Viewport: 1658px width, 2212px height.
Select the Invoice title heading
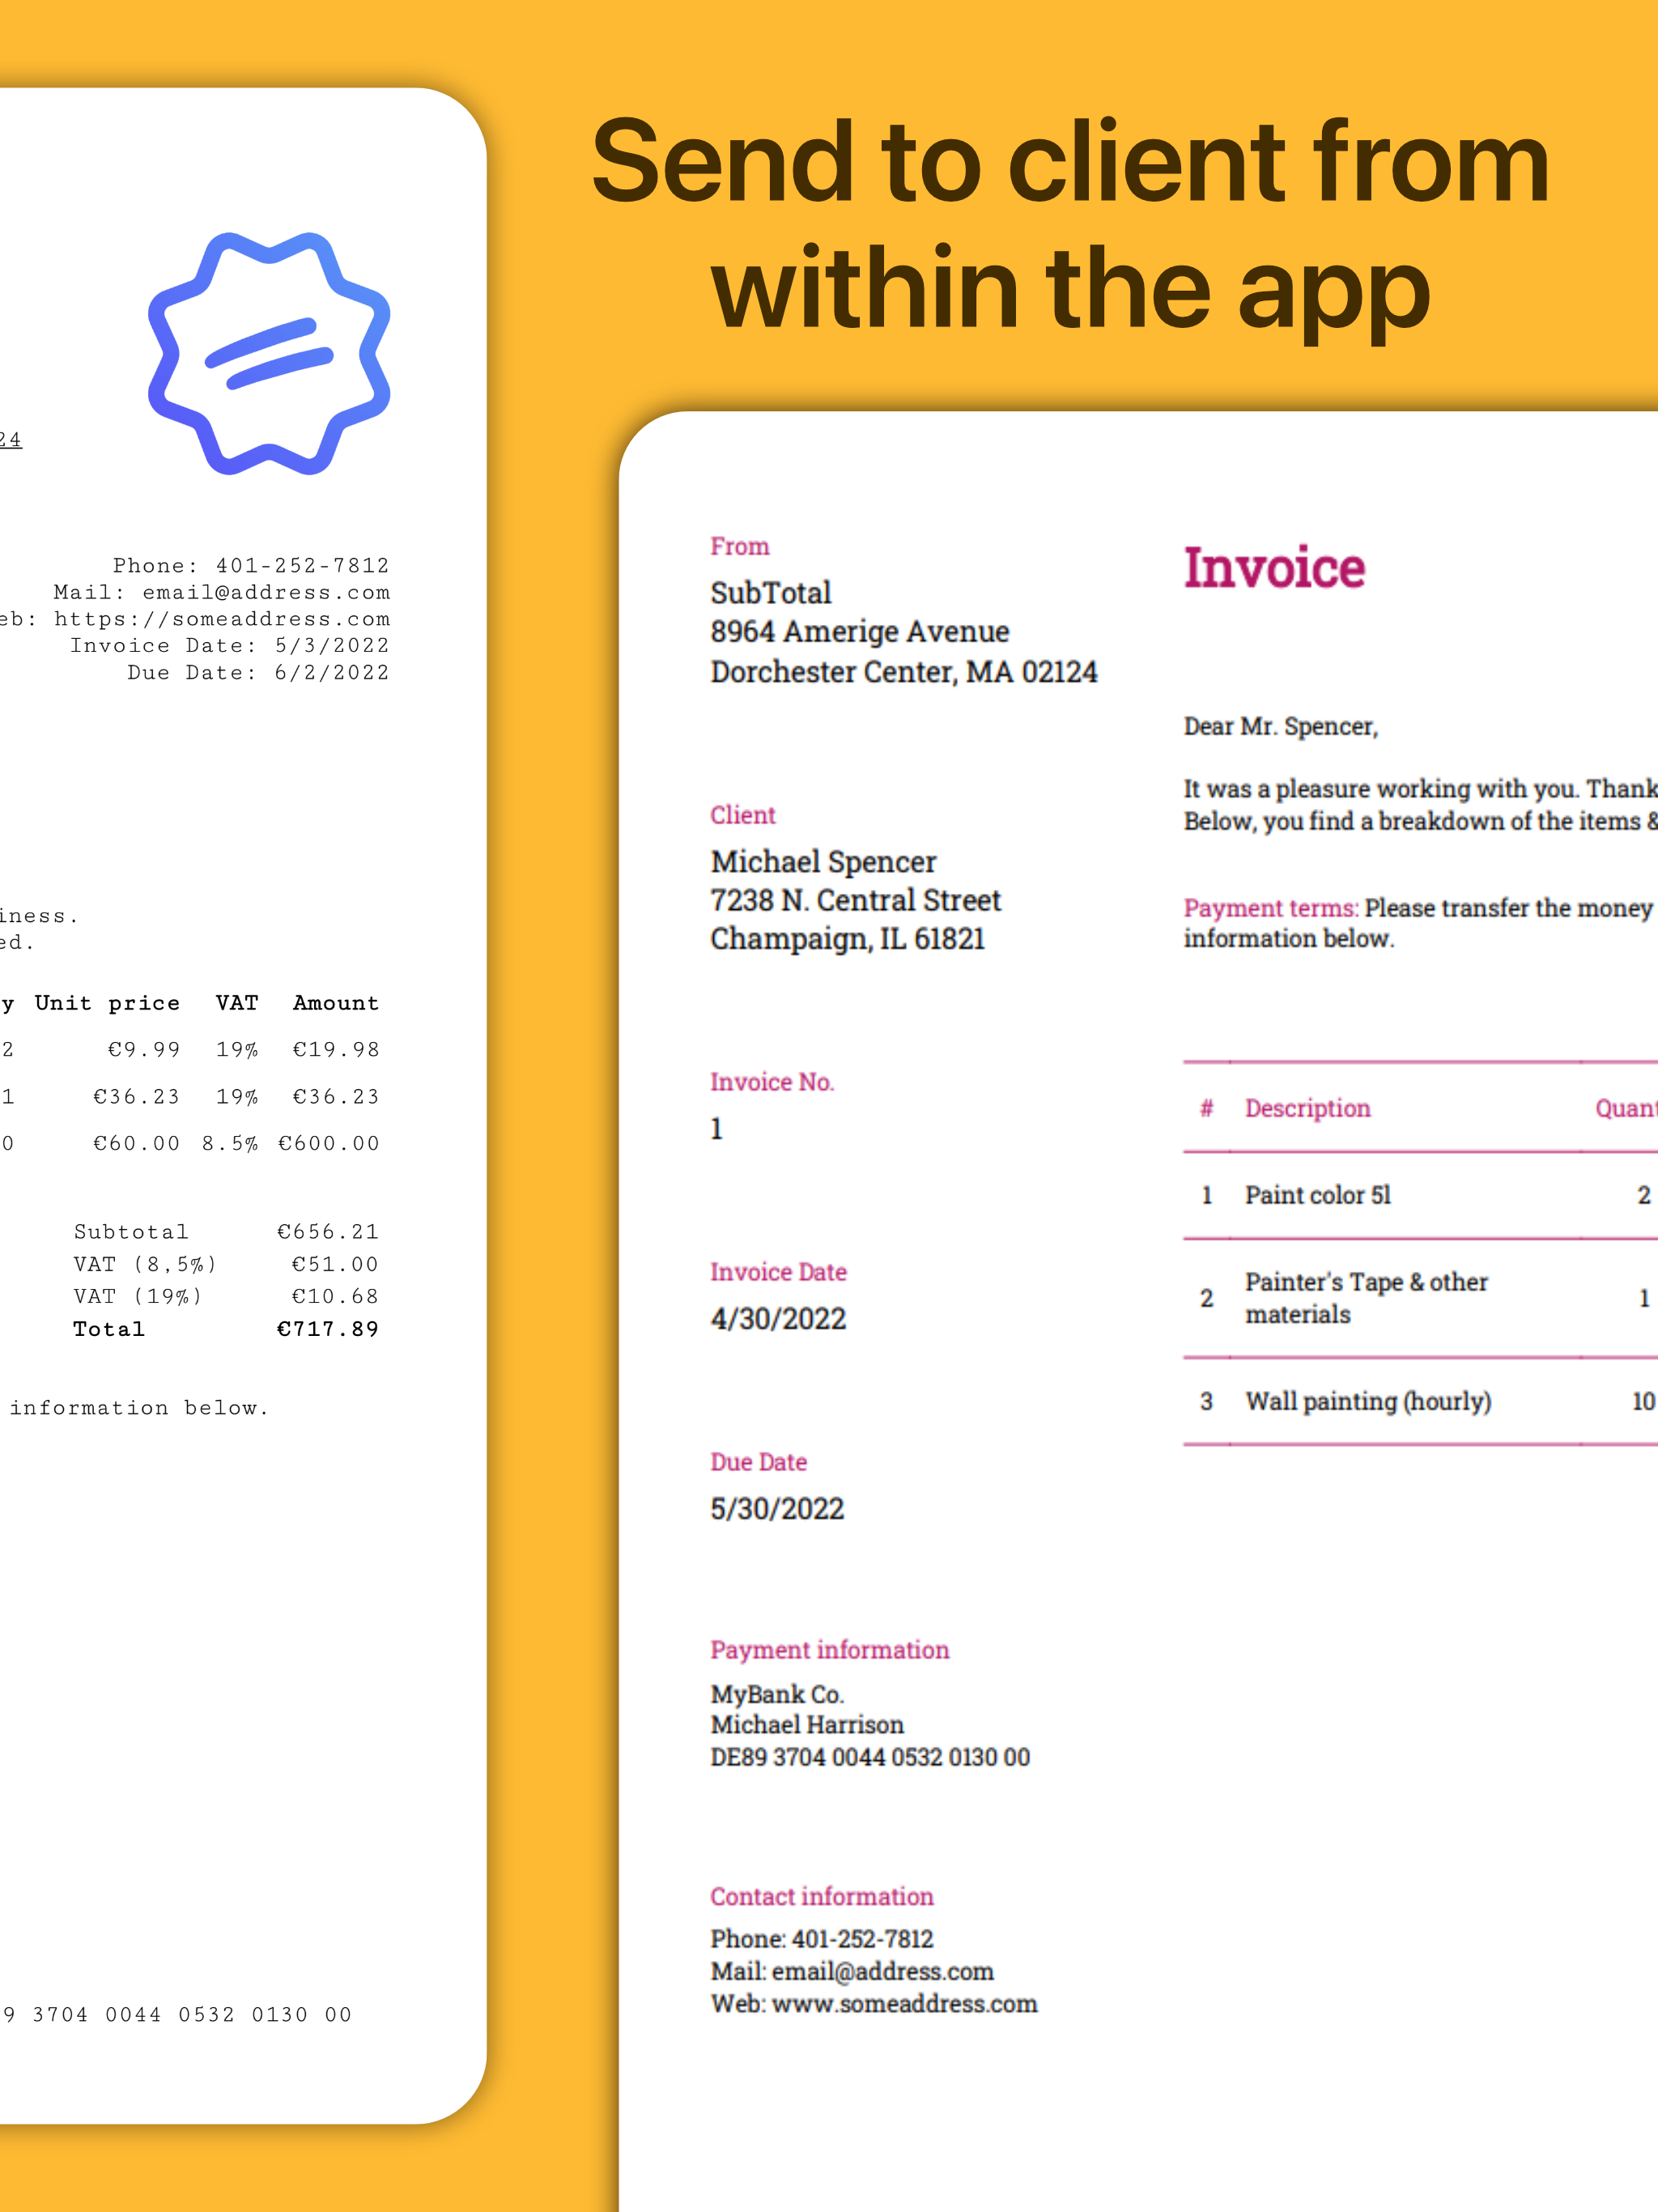click(1275, 567)
